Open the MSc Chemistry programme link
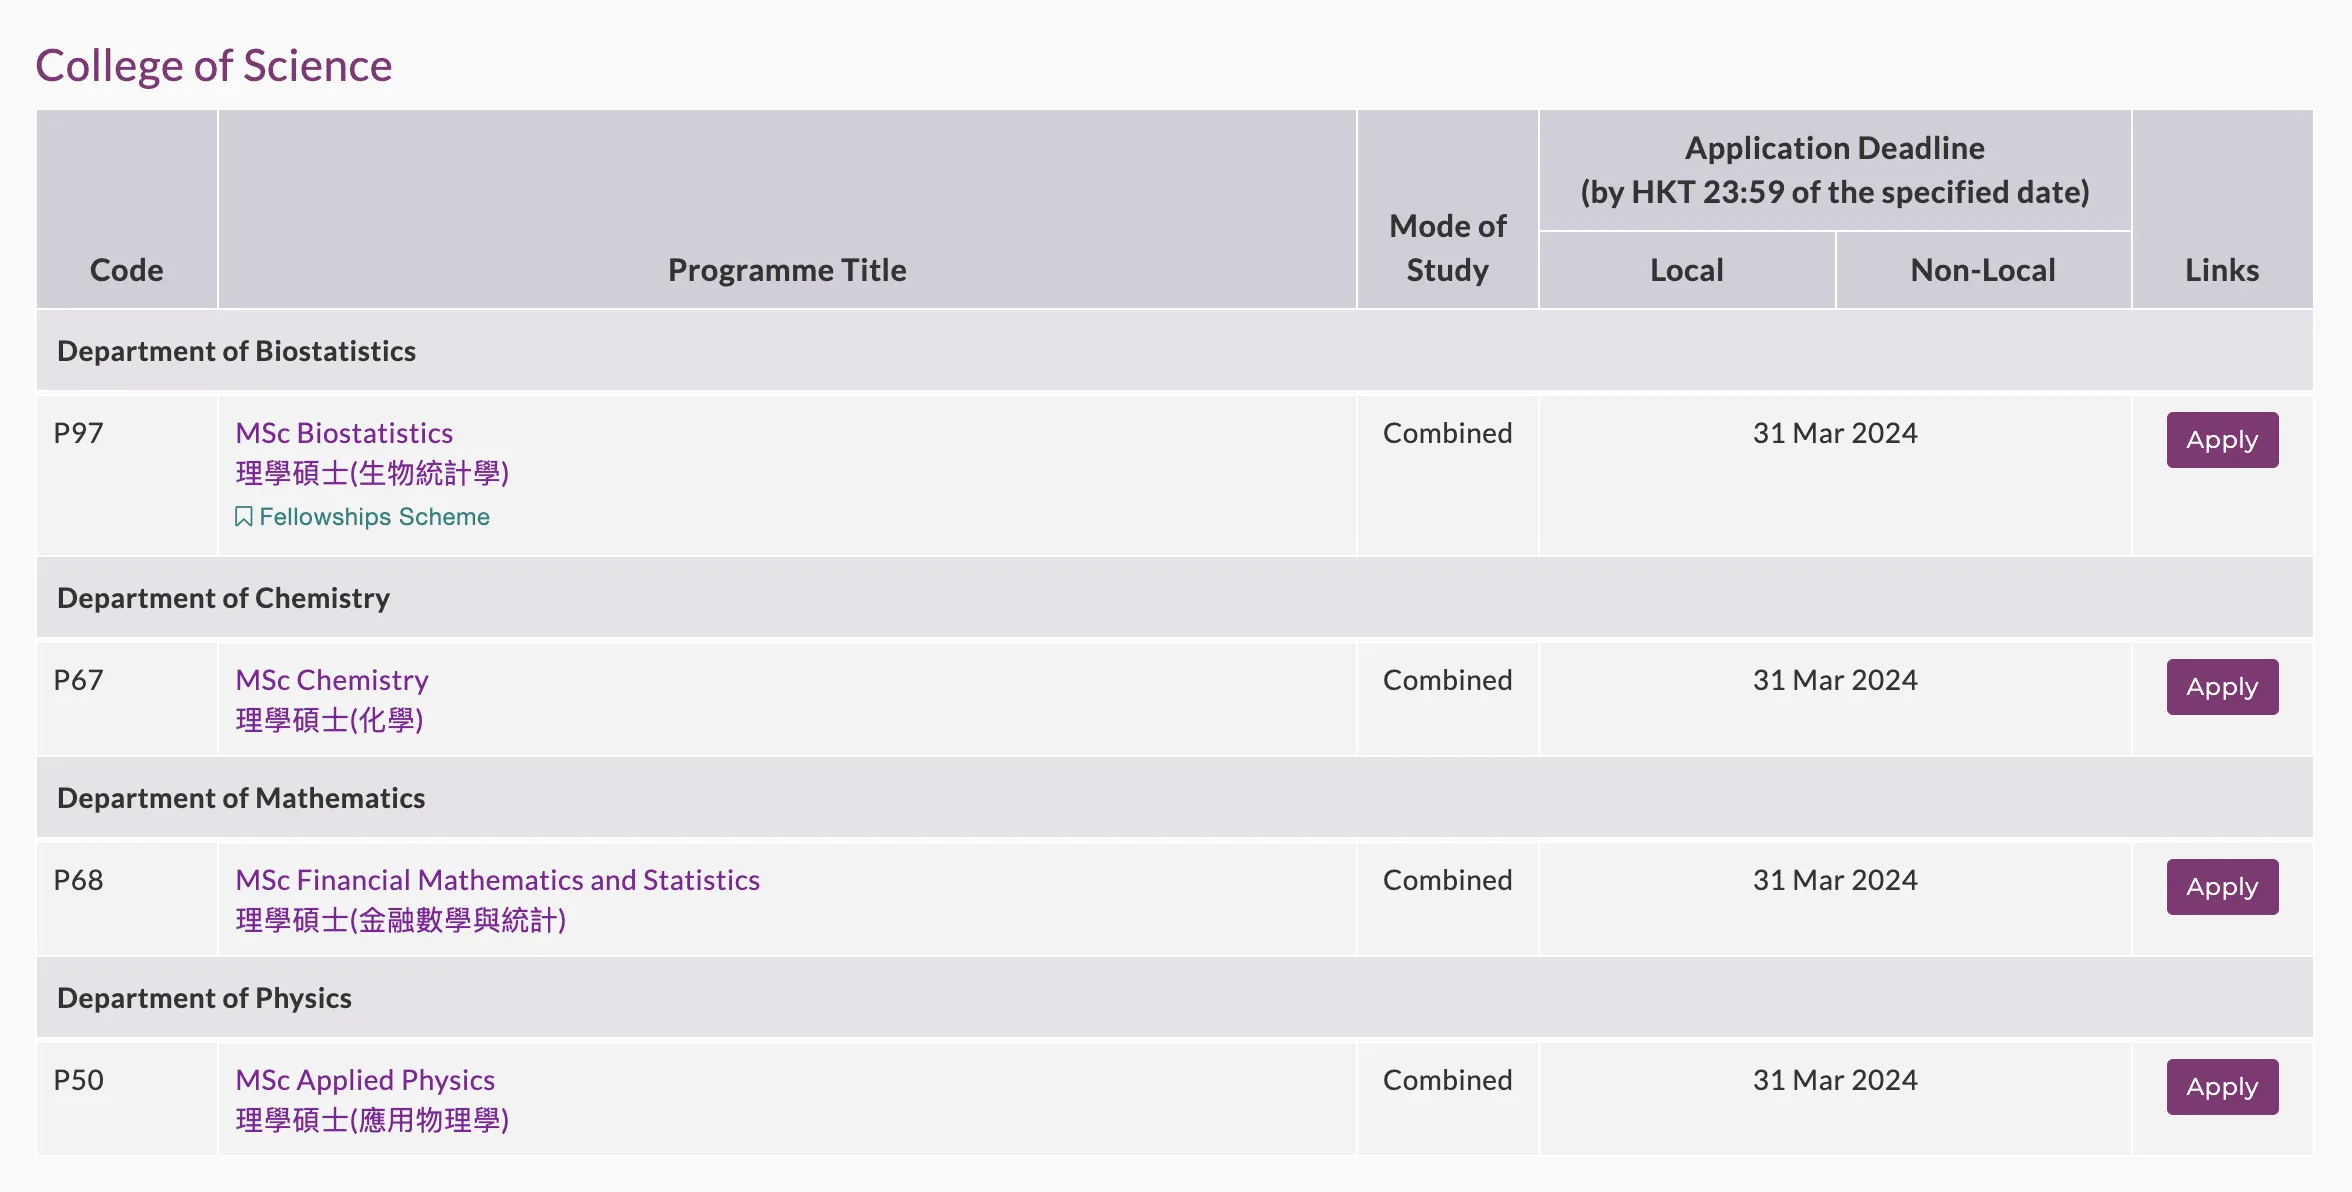The height and width of the screenshot is (1192, 2352). [332, 680]
